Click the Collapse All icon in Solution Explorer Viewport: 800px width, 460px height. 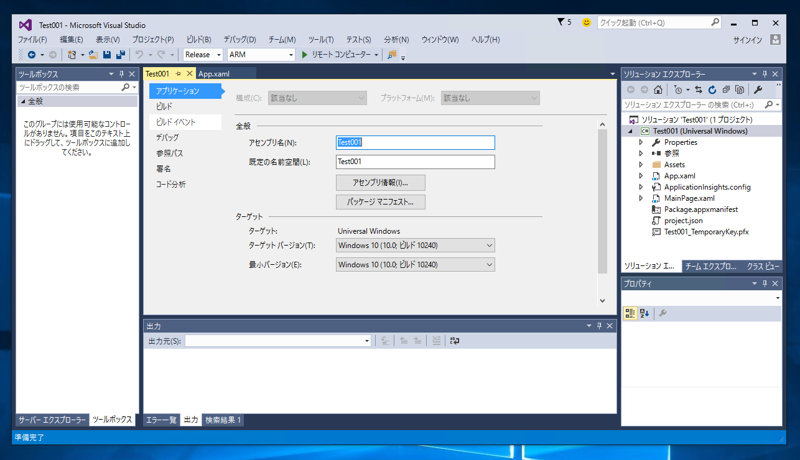click(x=726, y=90)
